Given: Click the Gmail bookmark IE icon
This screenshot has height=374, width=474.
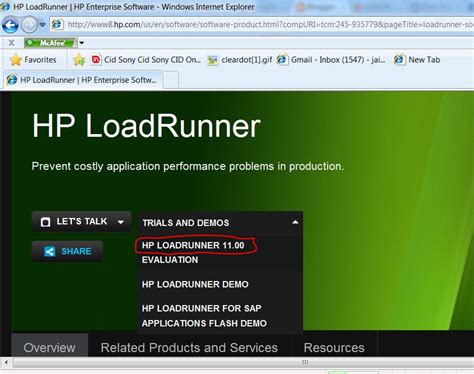Looking at the screenshot, I should click(x=282, y=60).
